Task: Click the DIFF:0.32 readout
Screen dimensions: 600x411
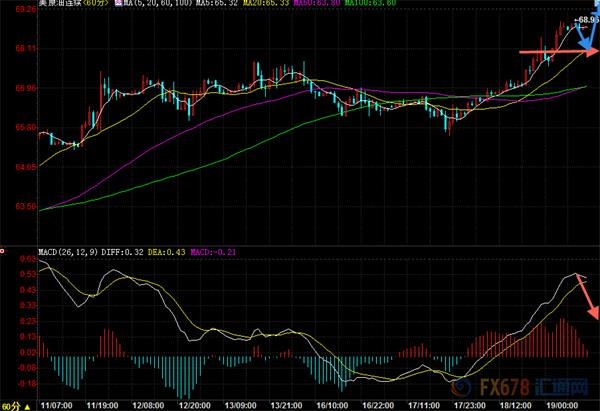Action: (122, 252)
